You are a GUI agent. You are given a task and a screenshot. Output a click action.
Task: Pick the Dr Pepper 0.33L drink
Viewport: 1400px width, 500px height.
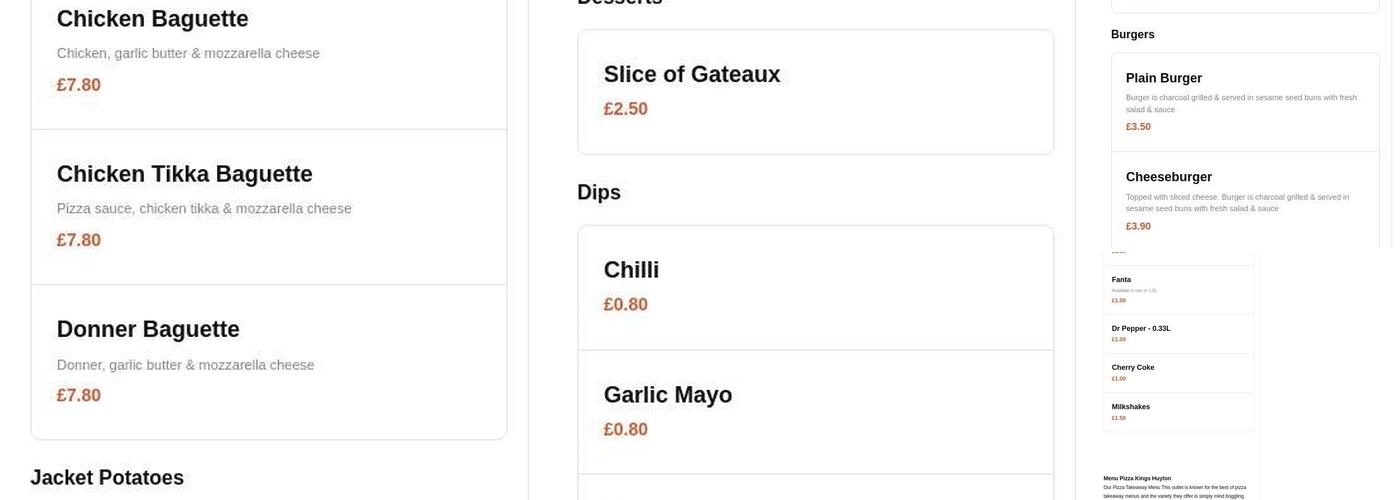tap(1140, 329)
